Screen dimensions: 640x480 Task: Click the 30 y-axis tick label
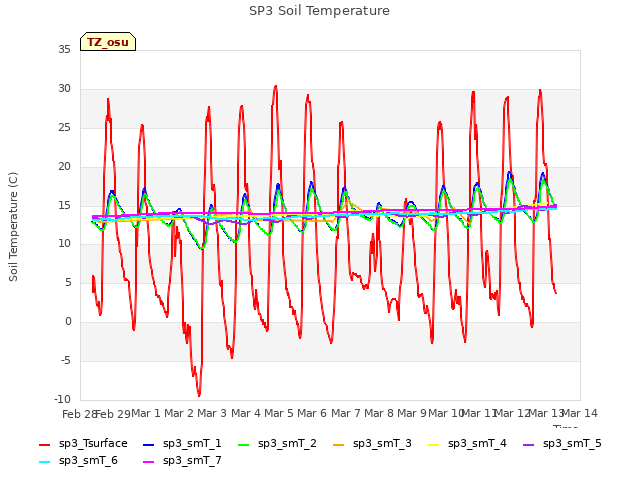64,89
